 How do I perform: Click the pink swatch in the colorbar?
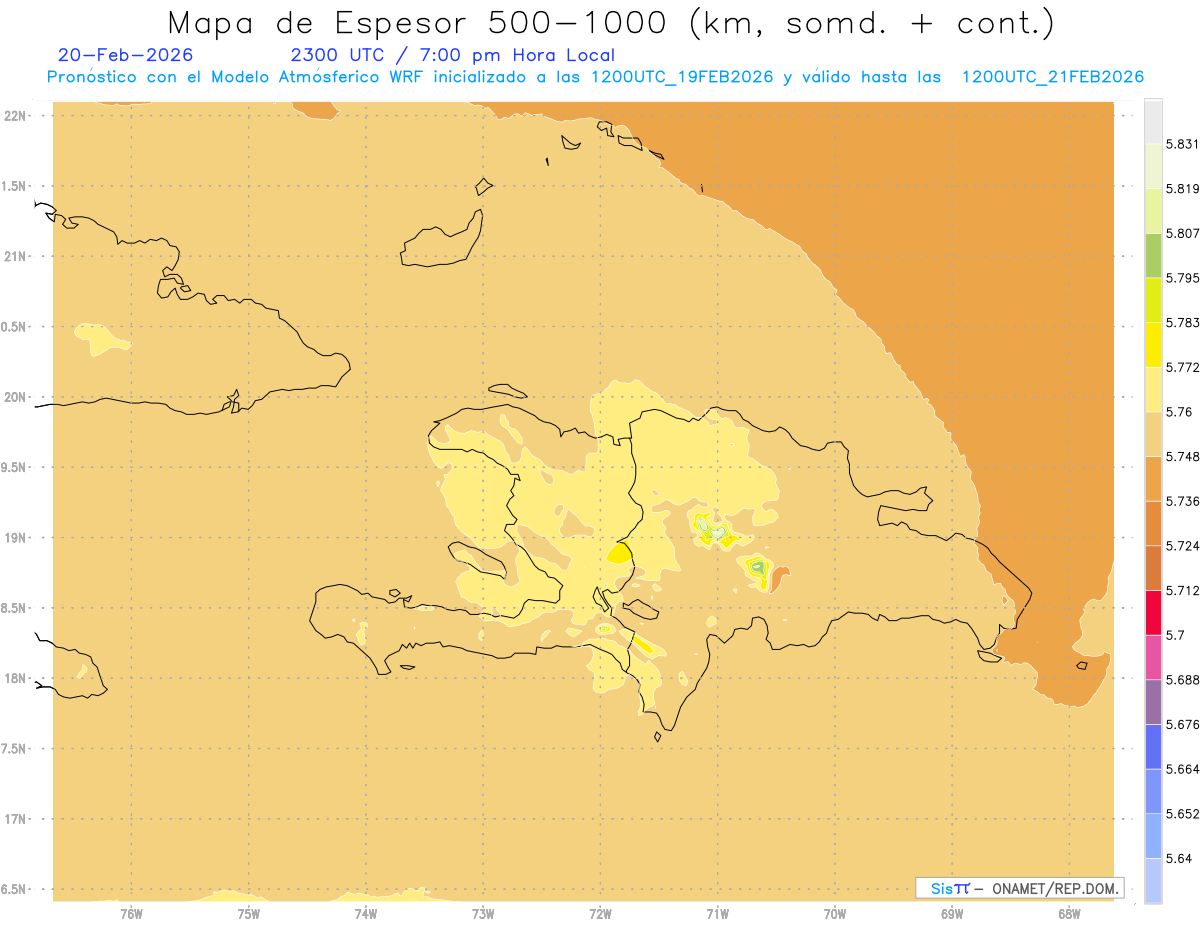tap(1153, 656)
